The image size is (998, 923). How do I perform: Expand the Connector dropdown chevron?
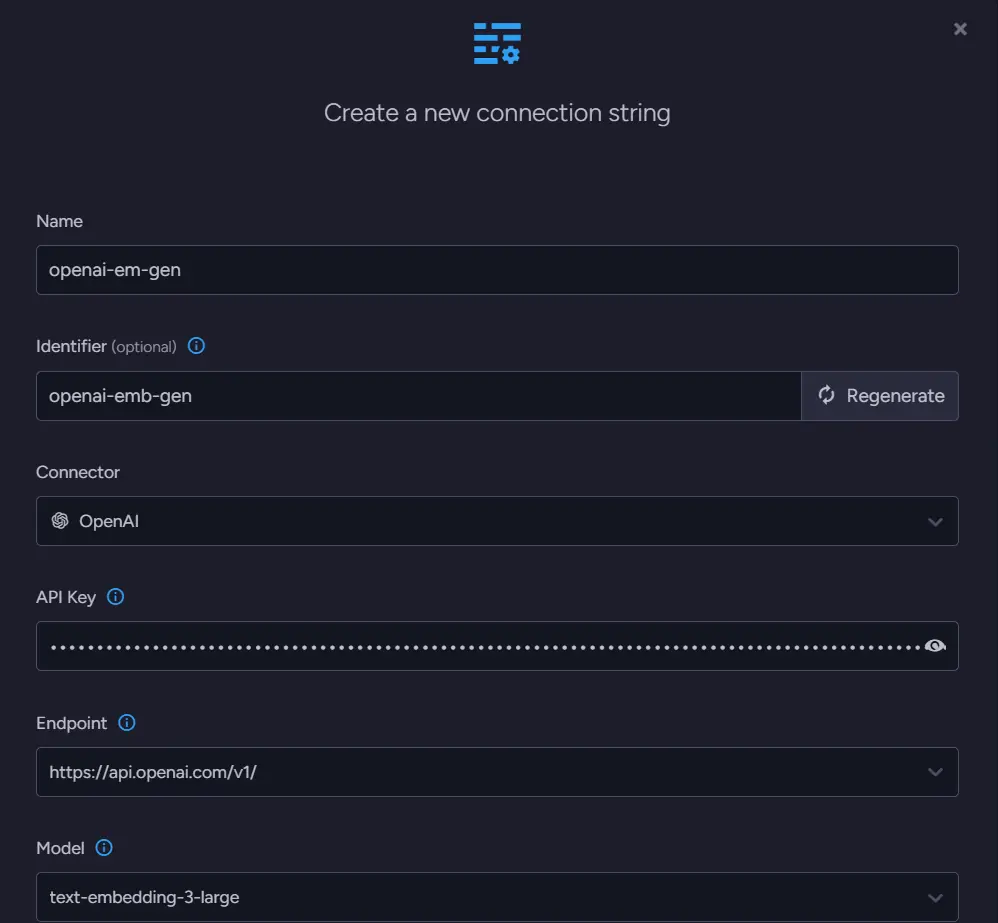pyautogui.click(x=935, y=521)
